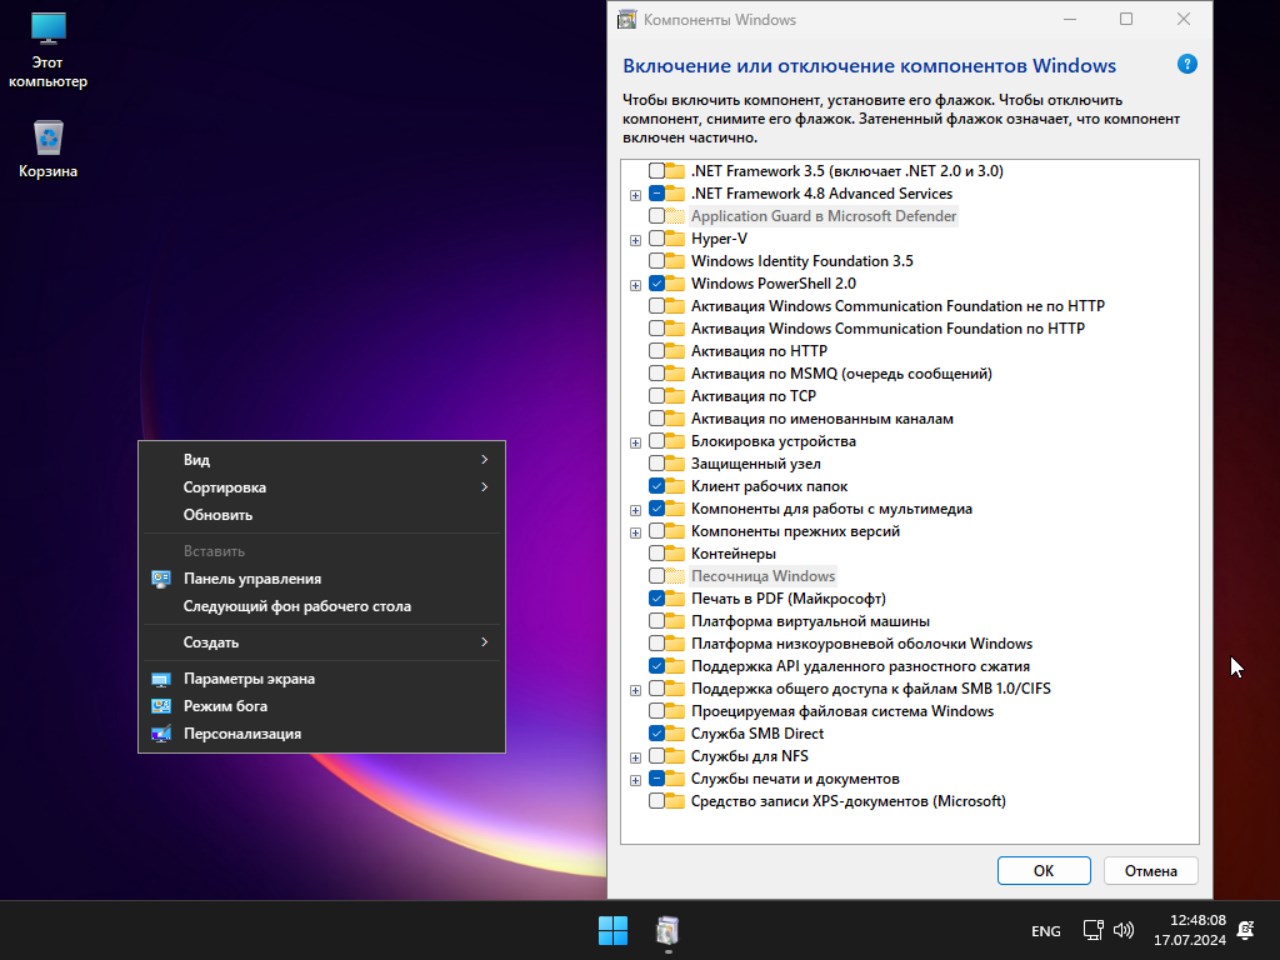This screenshot has width=1280, height=960.
Task: Open the Сортировка submenu
Action: 321,487
